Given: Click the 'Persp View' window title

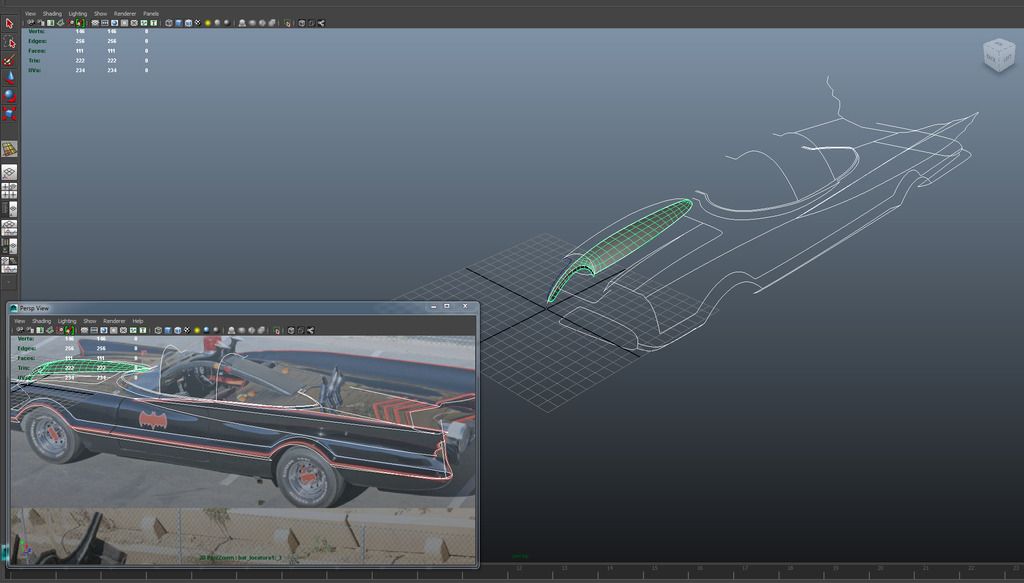Looking at the screenshot, I should 34,308.
